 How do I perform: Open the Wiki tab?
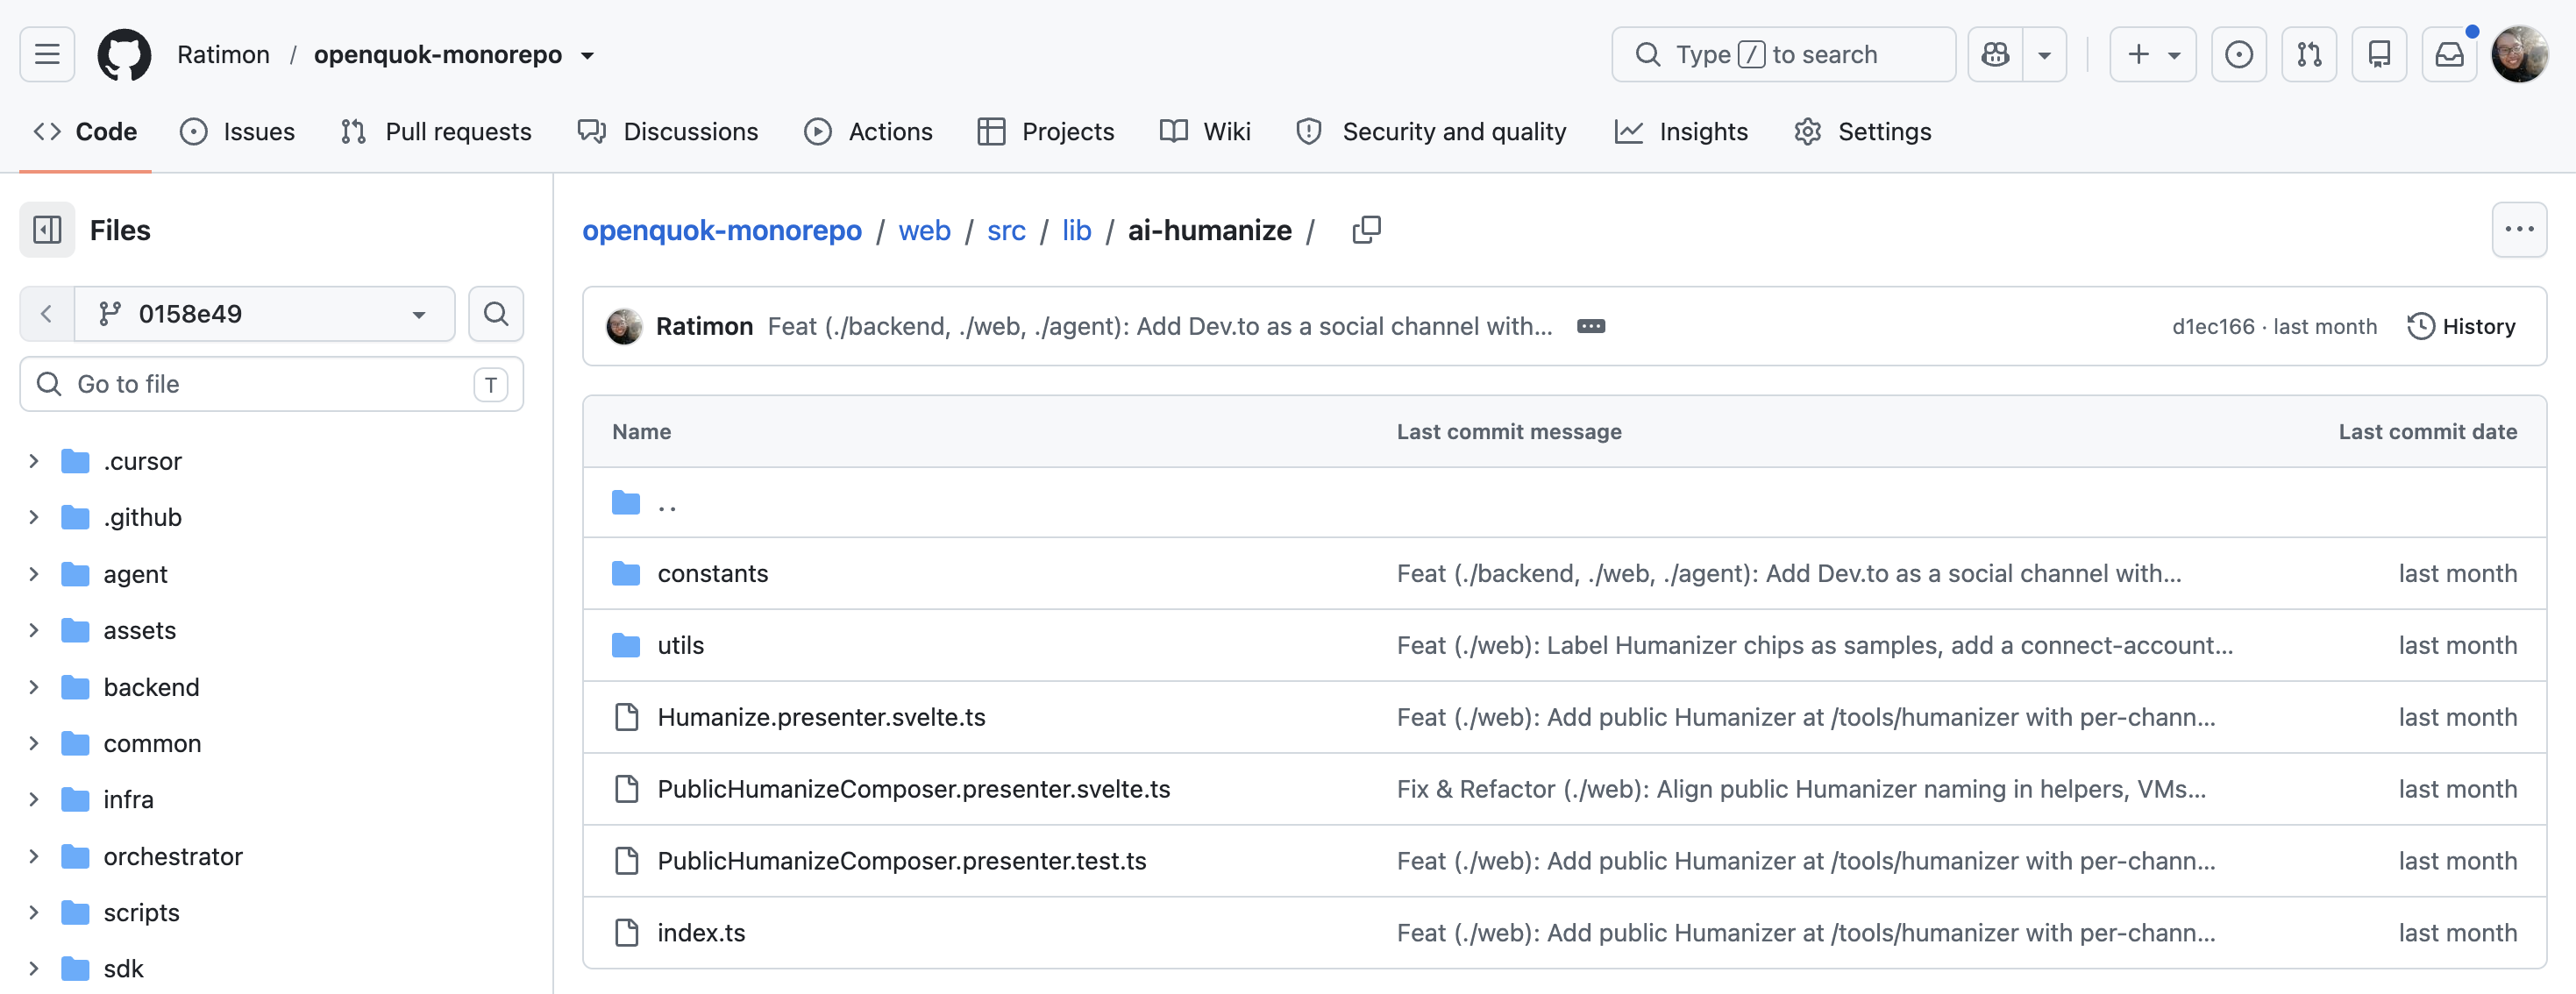1205,132
